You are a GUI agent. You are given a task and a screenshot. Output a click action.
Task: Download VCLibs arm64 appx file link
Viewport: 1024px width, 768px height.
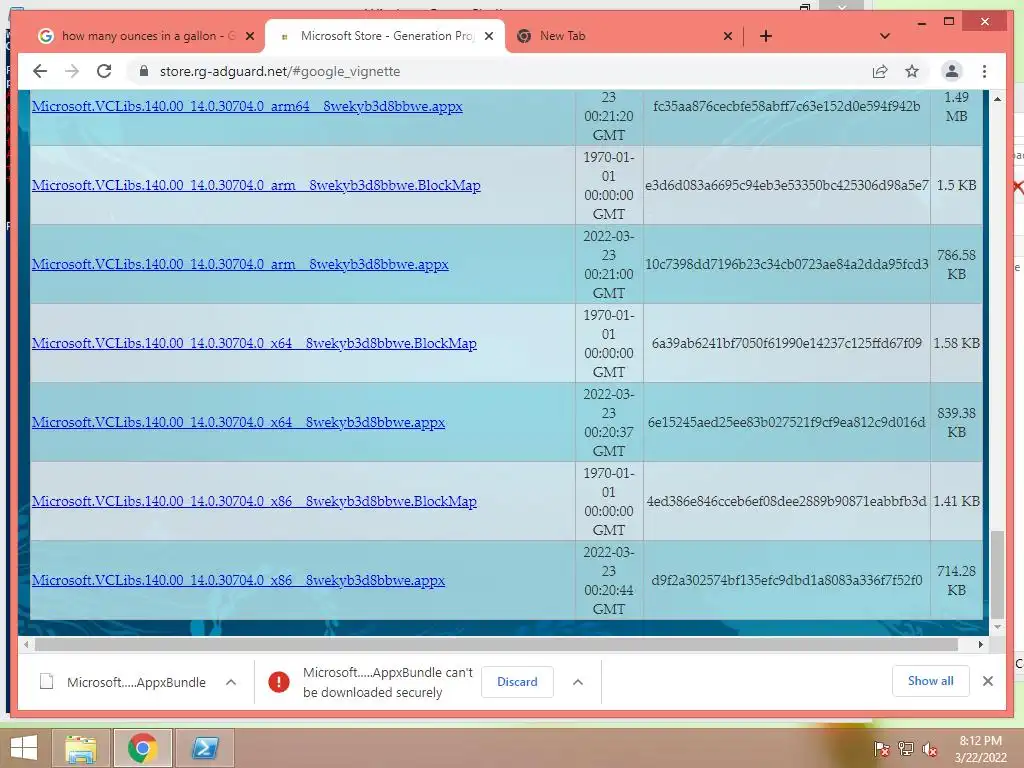pyautogui.click(x=247, y=106)
